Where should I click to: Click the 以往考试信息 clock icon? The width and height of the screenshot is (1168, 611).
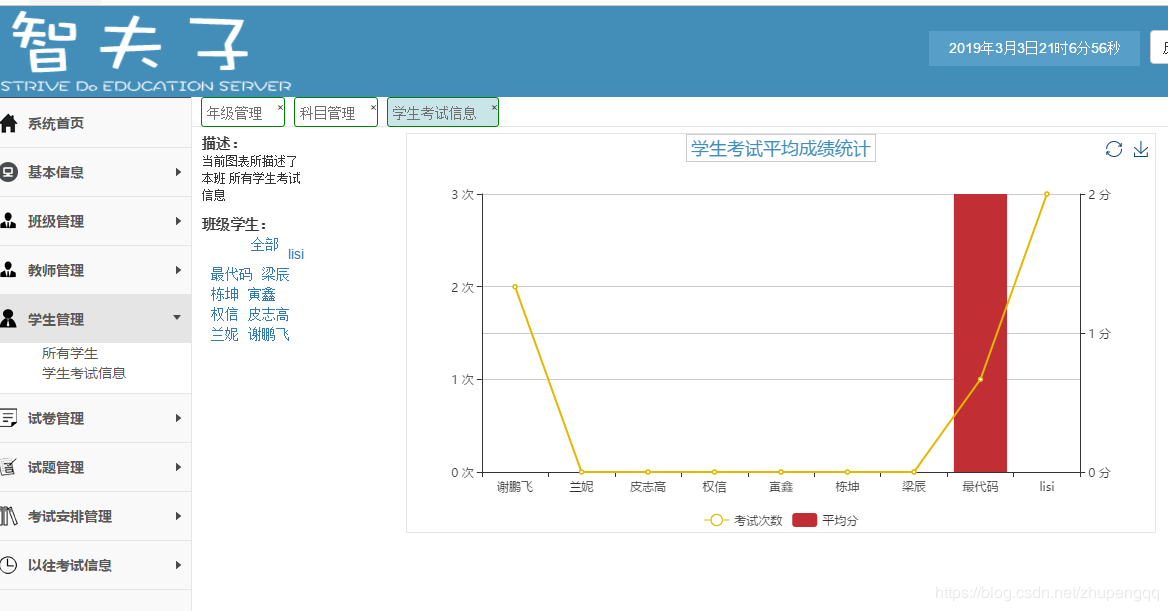coord(9,565)
